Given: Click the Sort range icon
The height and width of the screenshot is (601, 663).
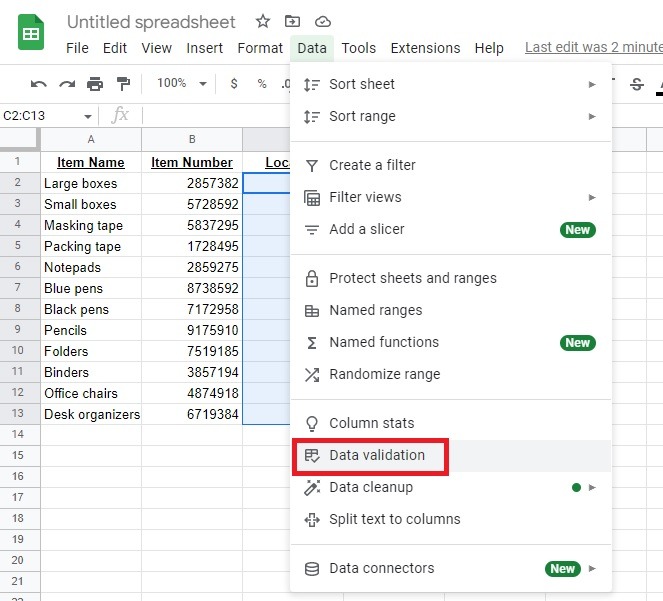Looking at the screenshot, I should pyautogui.click(x=312, y=116).
